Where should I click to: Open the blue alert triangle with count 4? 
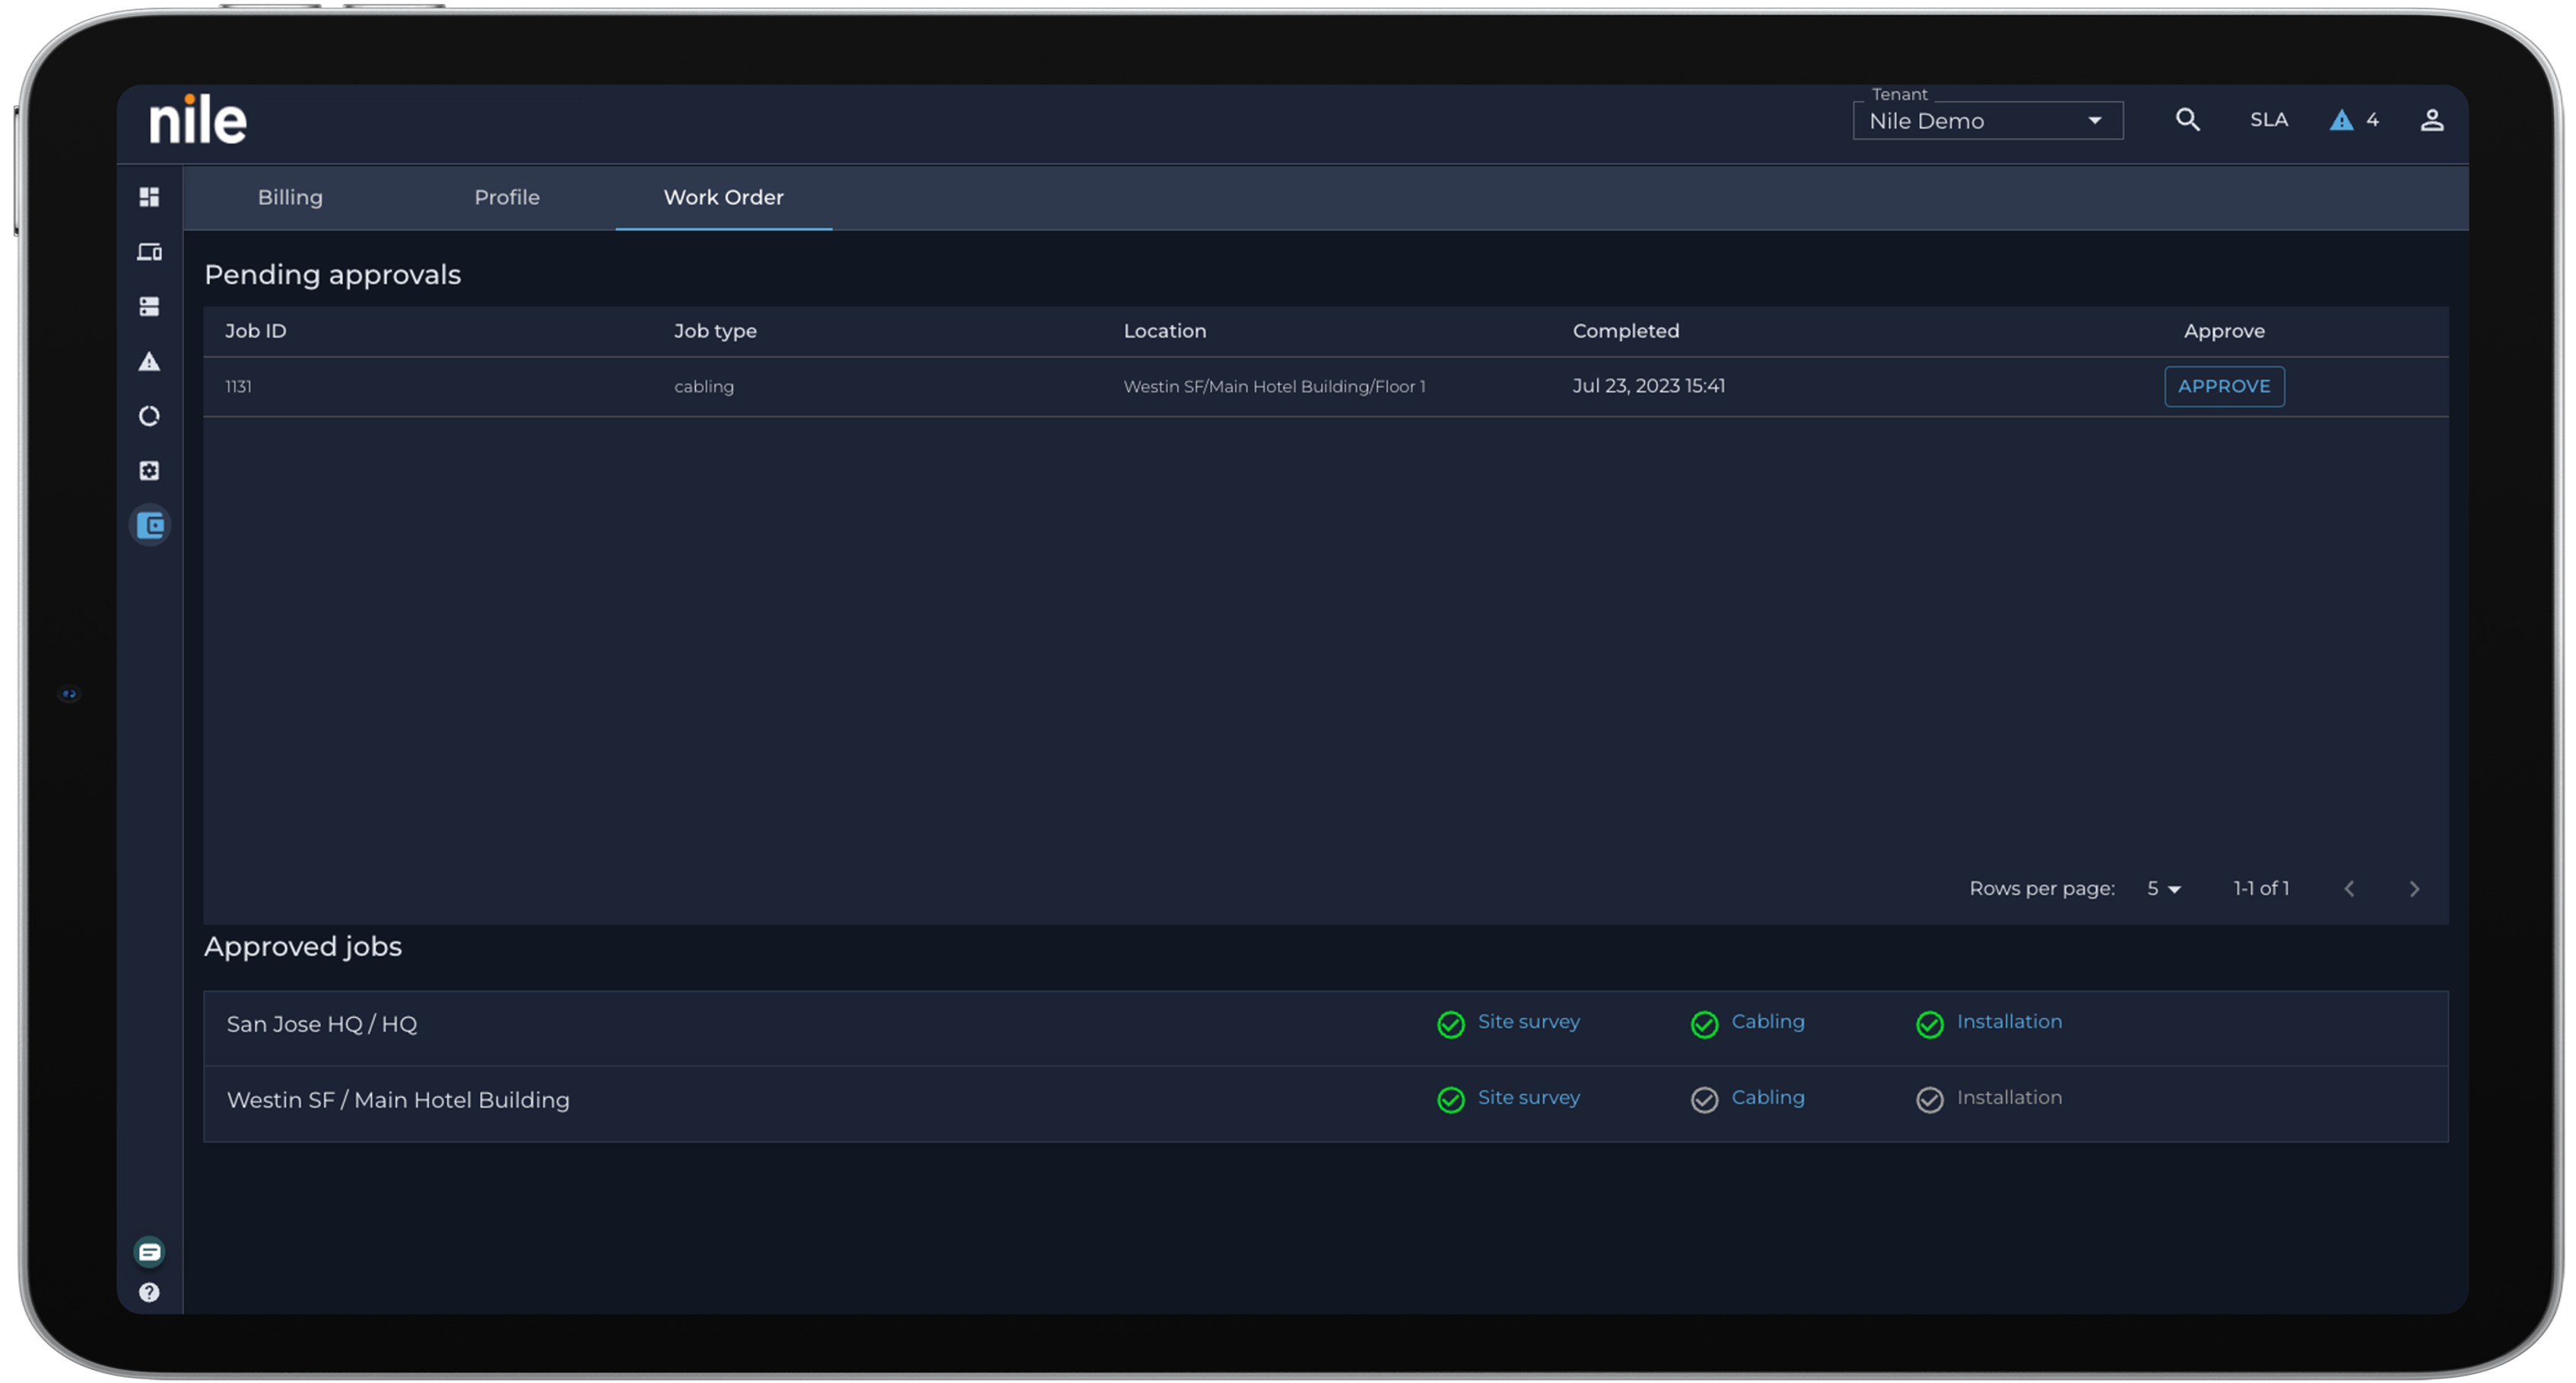click(2354, 120)
